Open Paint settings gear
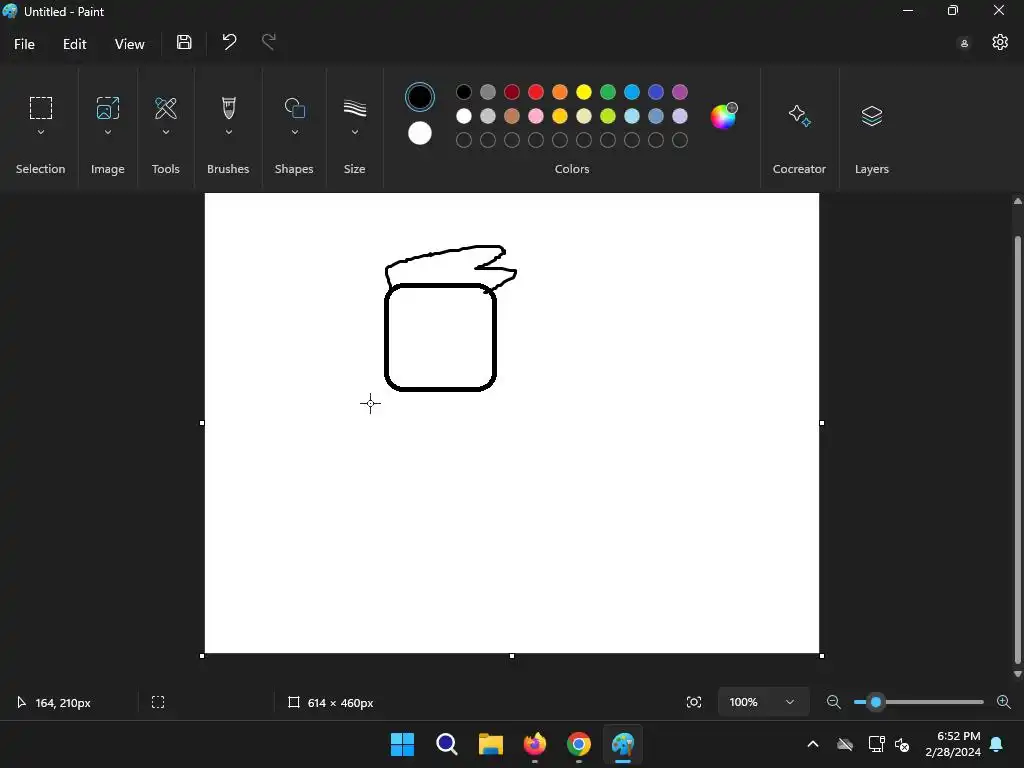Screen dimensions: 1024x768 pos(1000,42)
